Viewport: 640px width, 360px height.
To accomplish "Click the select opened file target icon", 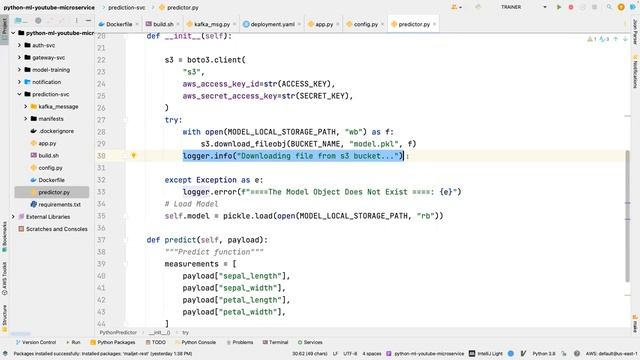I will 38,20.
